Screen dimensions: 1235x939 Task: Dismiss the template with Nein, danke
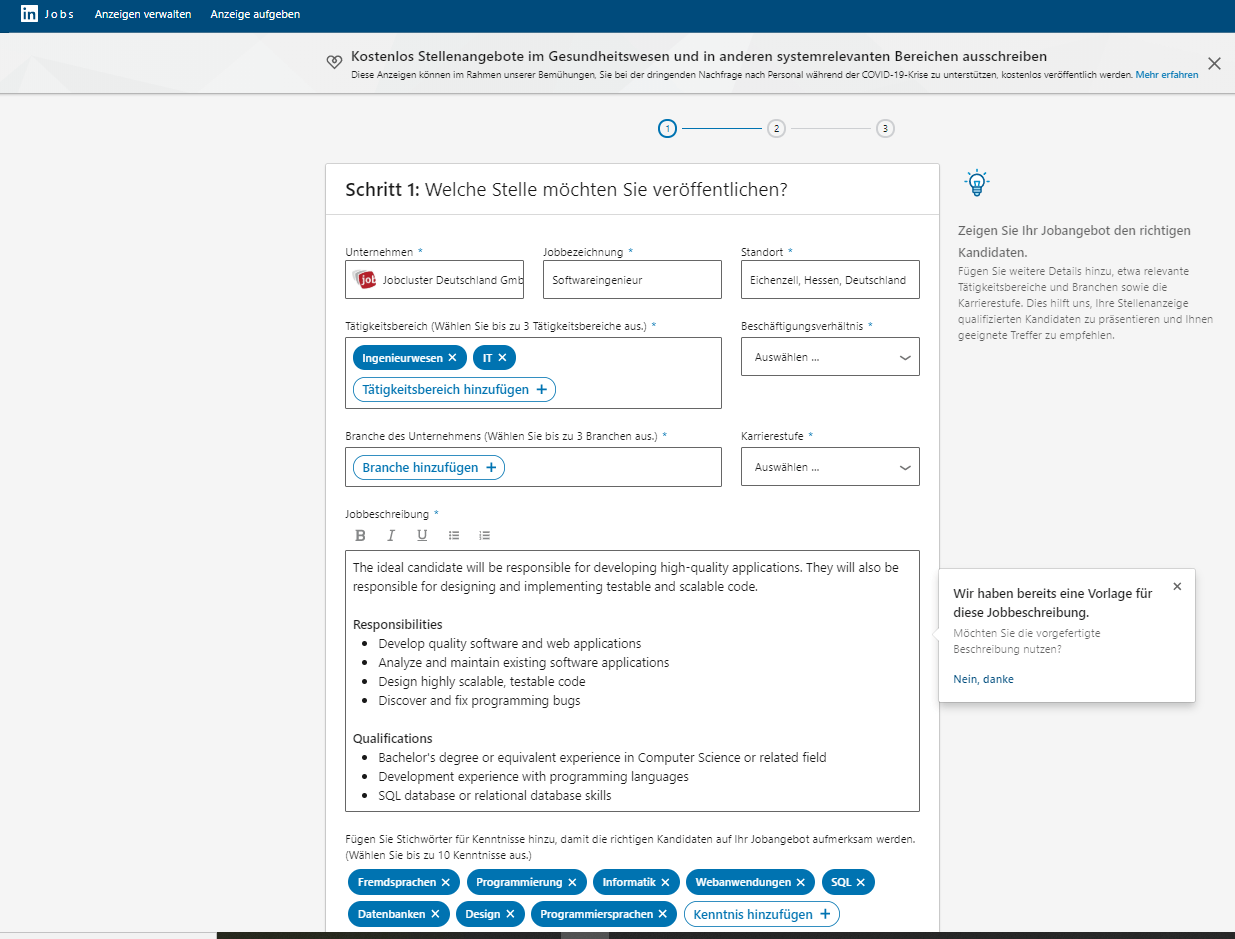[983, 678]
